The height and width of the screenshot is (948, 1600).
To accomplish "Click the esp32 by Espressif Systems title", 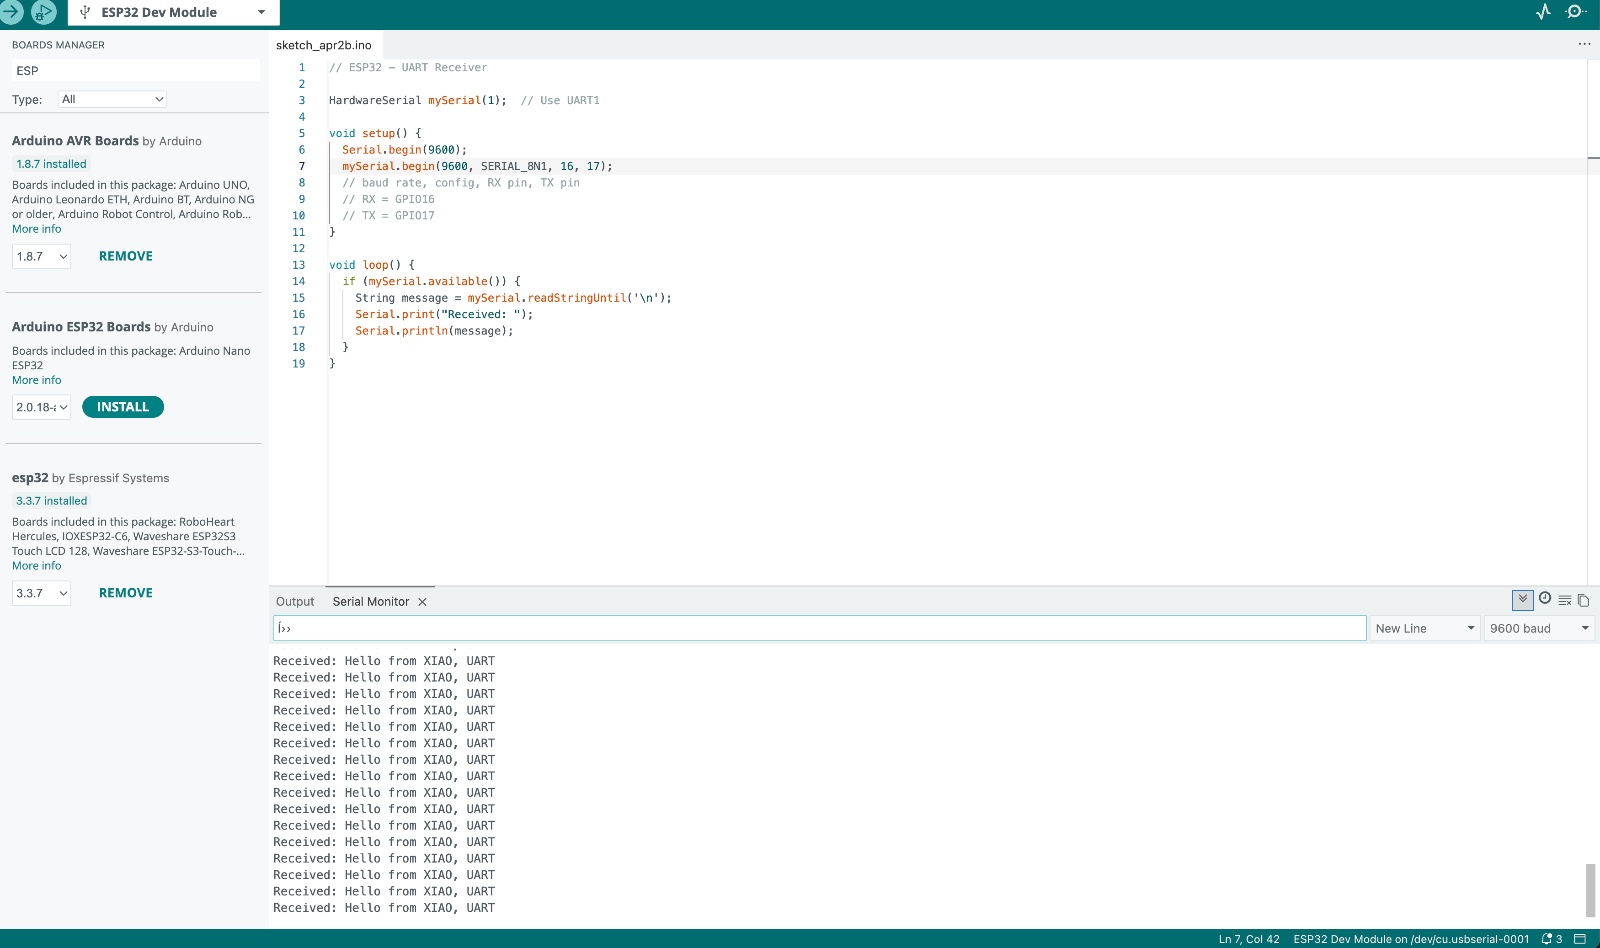I will (x=90, y=478).
